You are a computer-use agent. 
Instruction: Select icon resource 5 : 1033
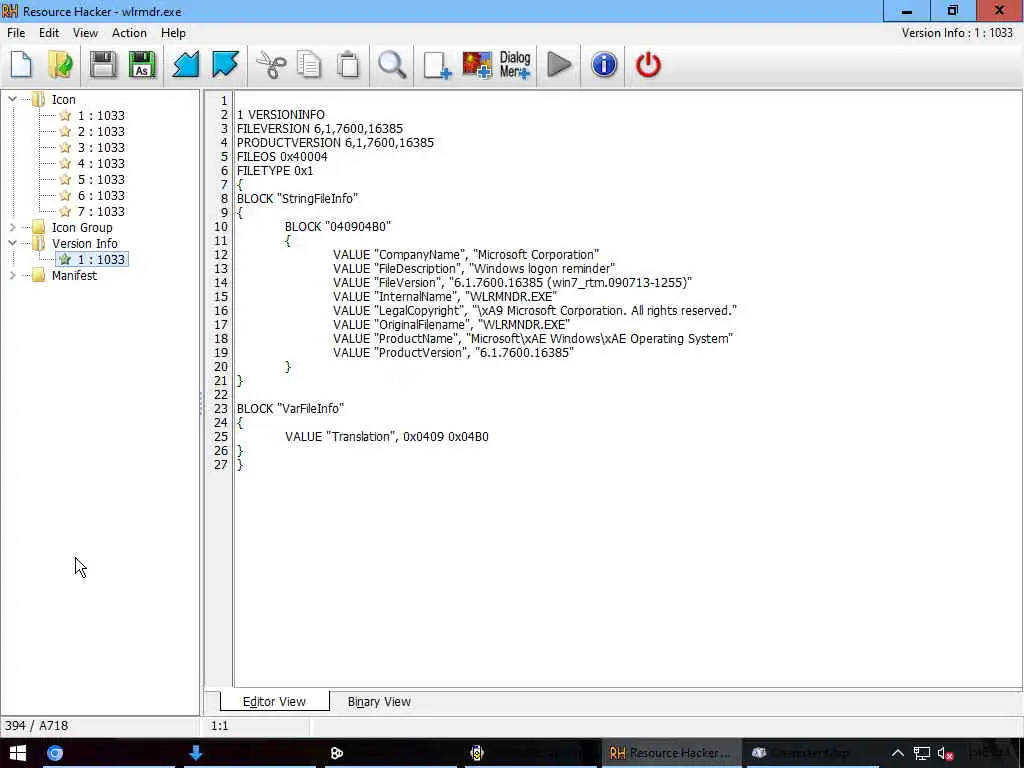point(101,180)
